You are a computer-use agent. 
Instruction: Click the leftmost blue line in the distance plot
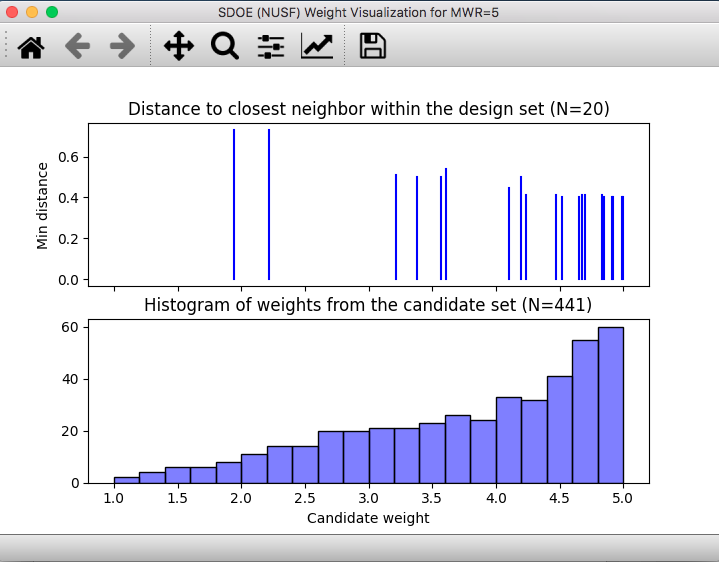tap(234, 205)
